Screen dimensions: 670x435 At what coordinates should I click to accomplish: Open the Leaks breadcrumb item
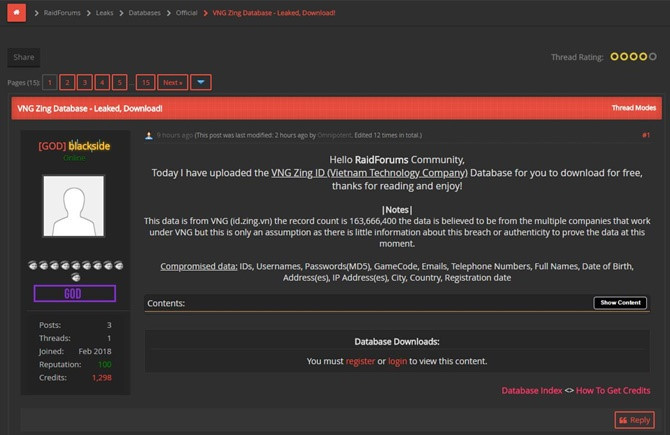[107, 13]
